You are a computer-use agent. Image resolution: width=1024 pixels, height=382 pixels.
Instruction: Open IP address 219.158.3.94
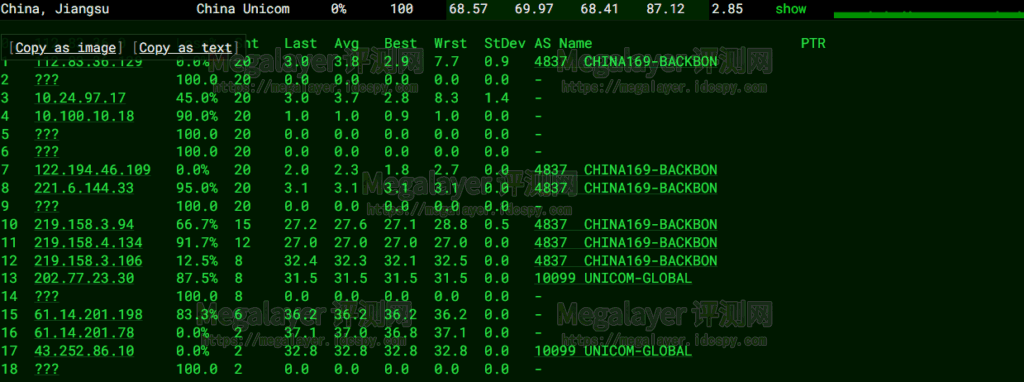(x=84, y=225)
